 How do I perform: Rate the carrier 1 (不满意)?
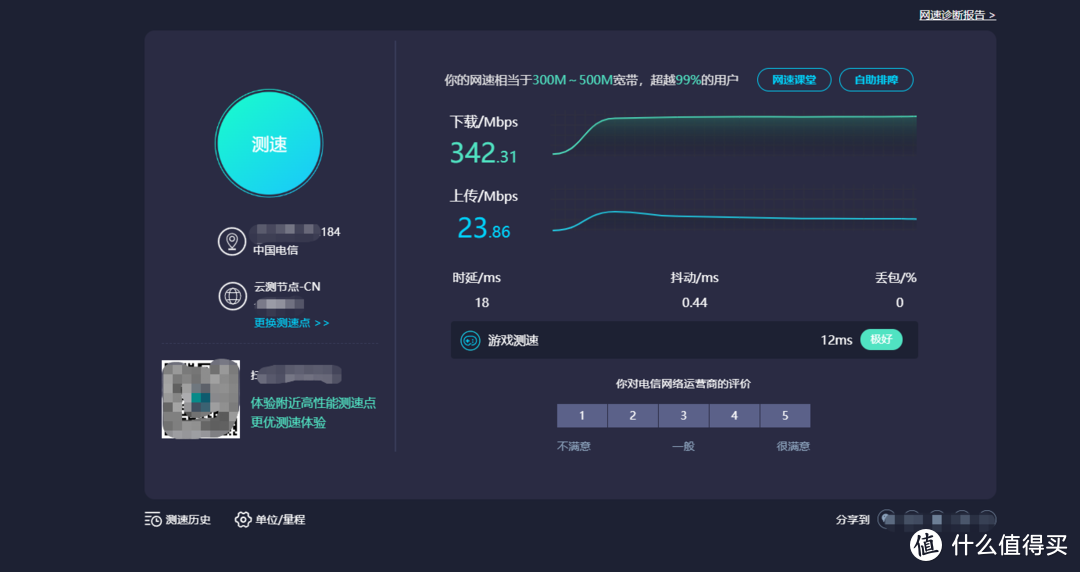[x=582, y=416]
